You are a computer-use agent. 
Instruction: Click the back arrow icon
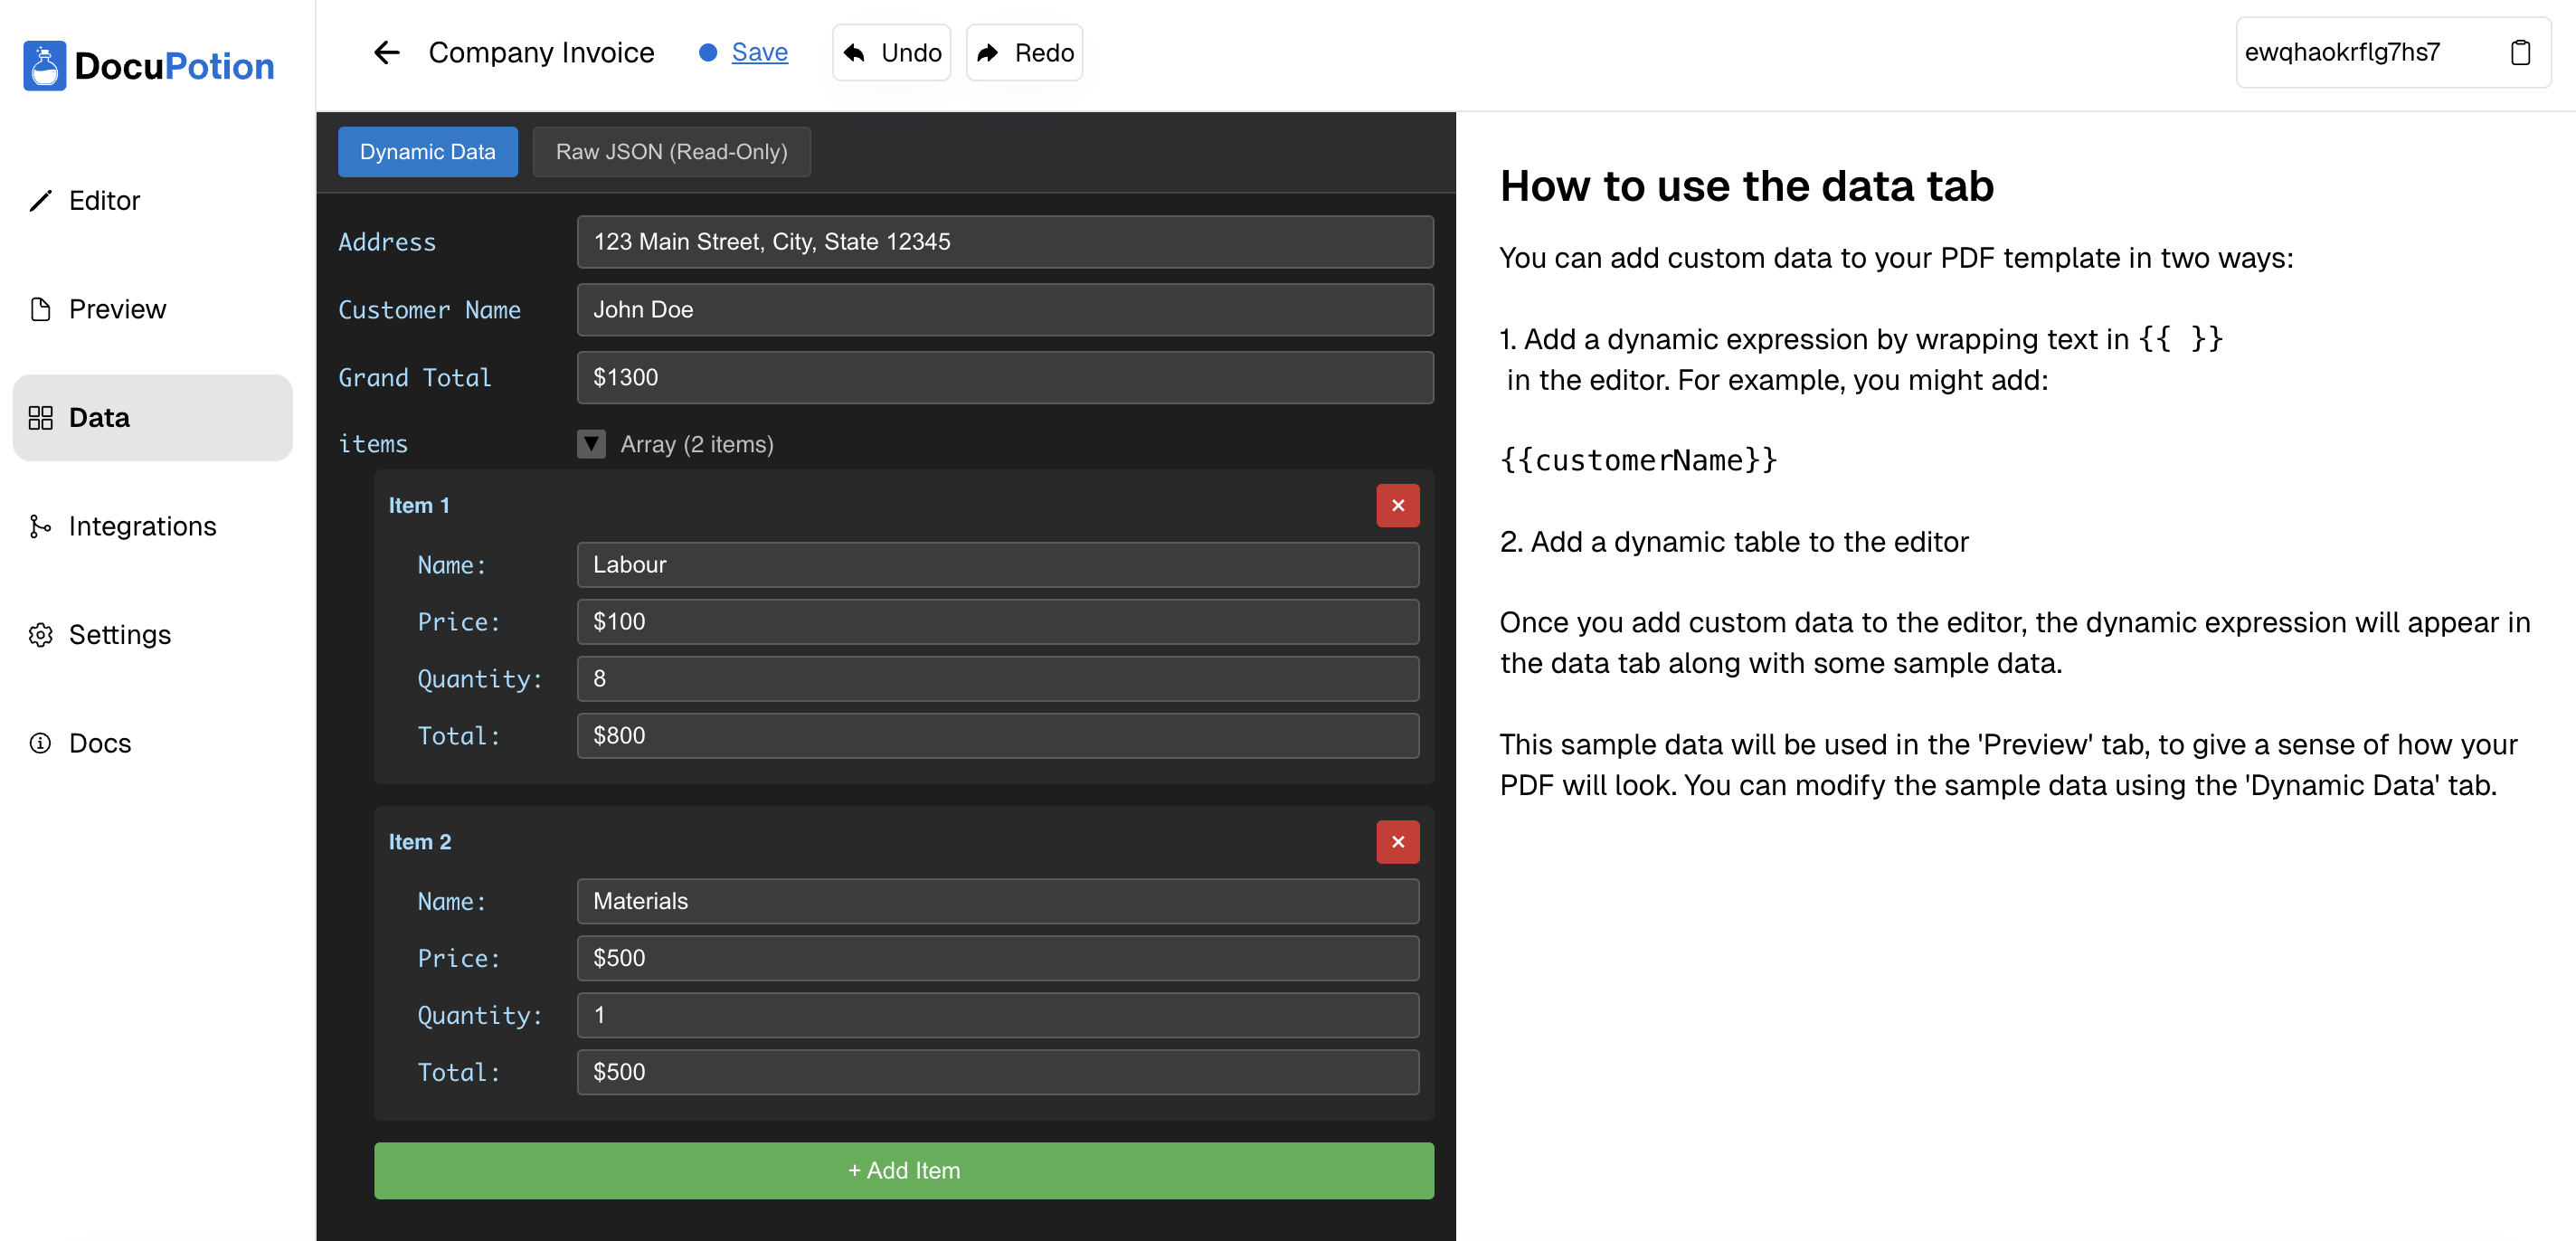coord(386,52)
